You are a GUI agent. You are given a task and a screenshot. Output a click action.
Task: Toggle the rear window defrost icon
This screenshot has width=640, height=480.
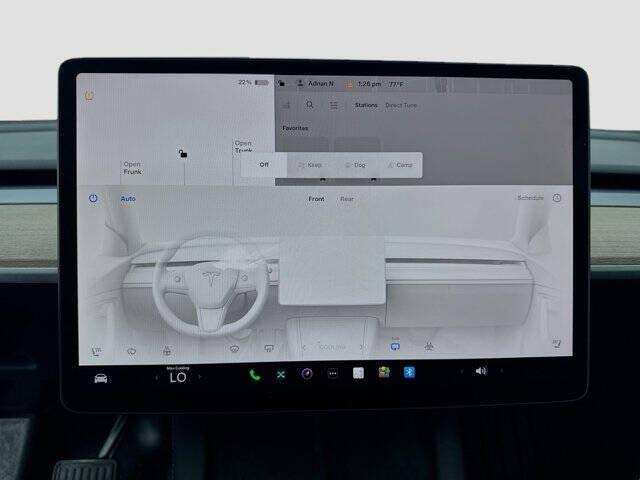[269, 348]
